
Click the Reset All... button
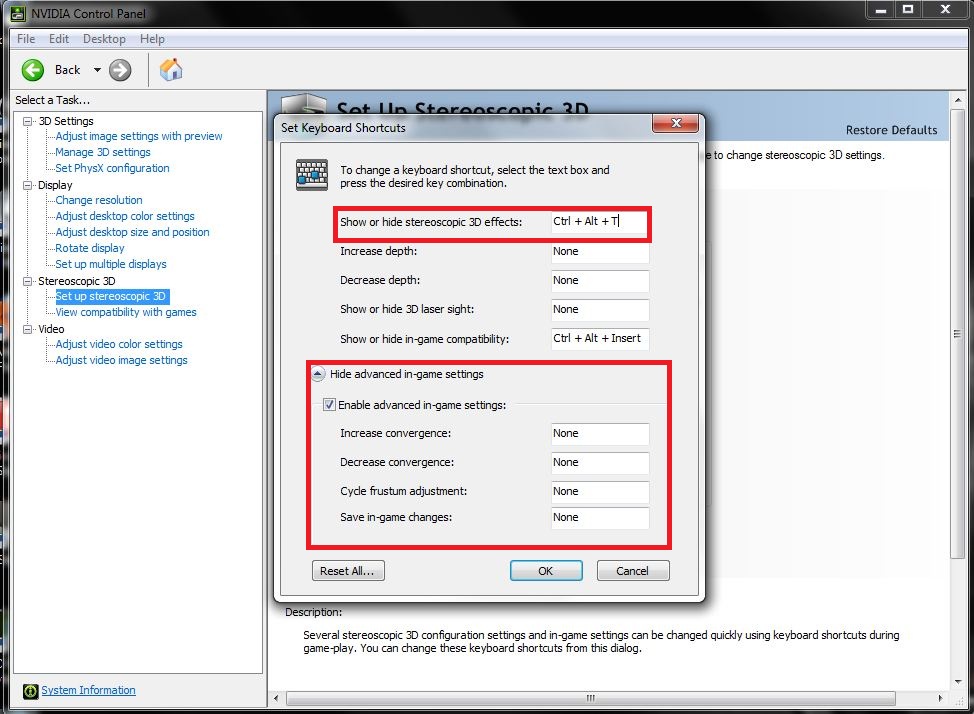tap(348, 571)
